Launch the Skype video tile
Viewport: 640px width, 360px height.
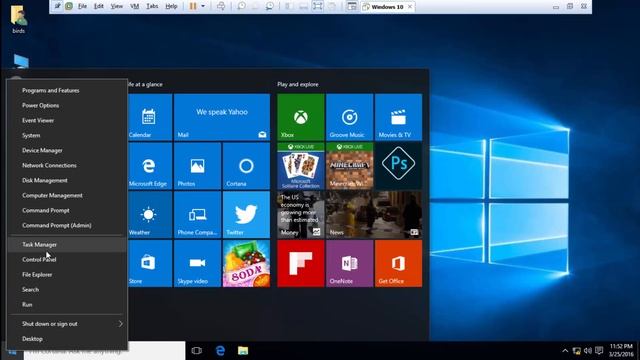click(x=198, y=264)
